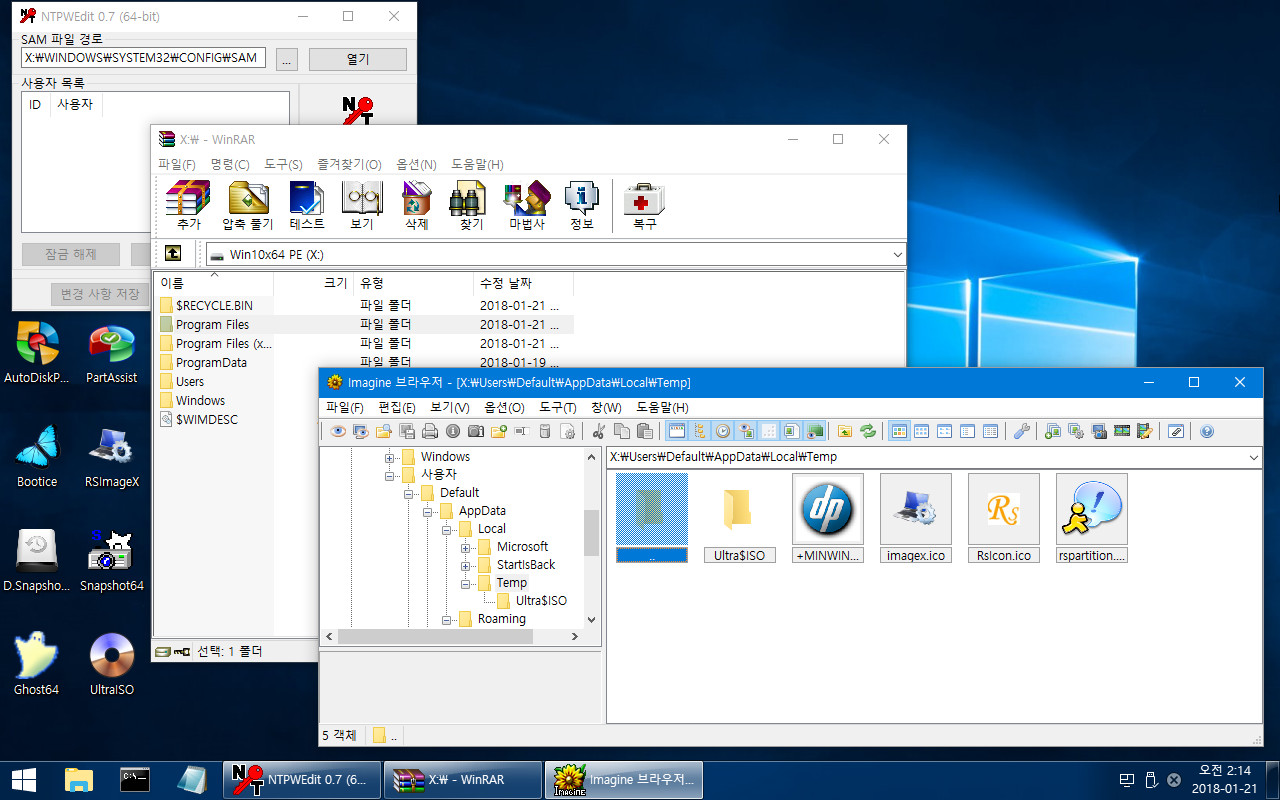Go up one folder level in WinRAR
The image size is (1280, 800).
(x=173, y=254)
